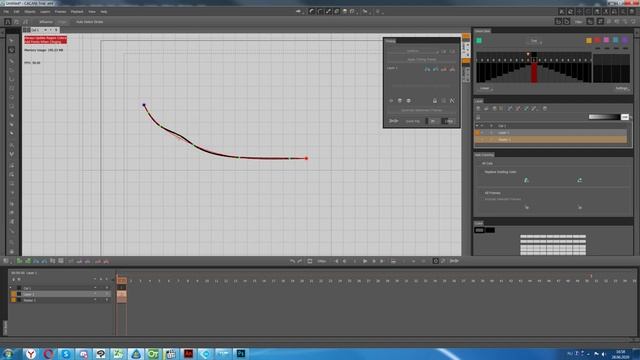
Task: Open the One dropdown in Onion Skin panel
Action: pos(535,41)
